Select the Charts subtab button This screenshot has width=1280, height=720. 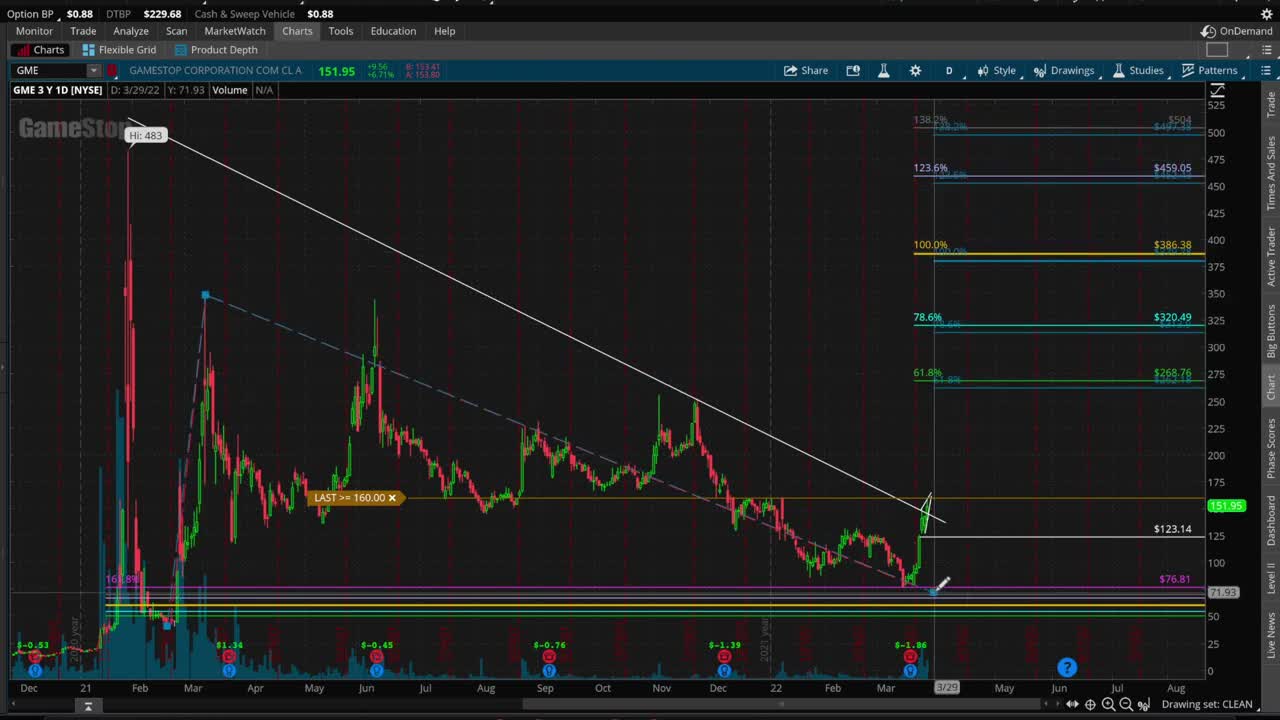(x=40, y=50)
